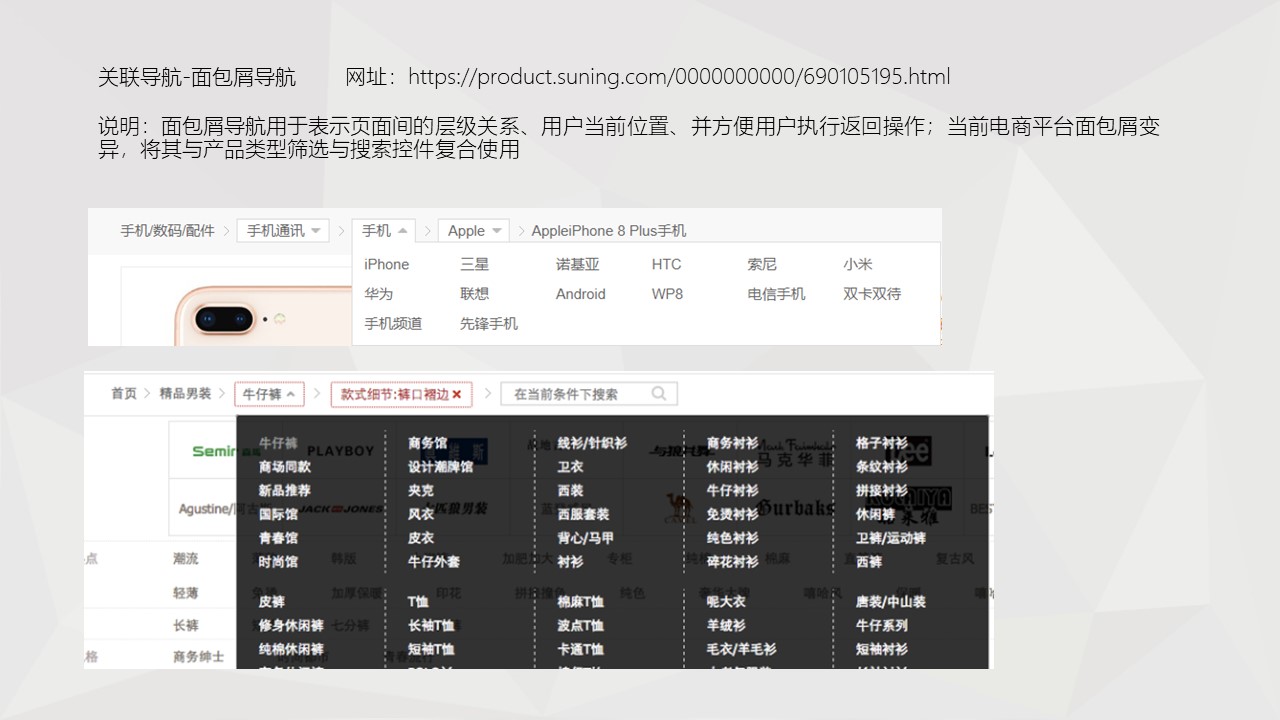The height and width of the screenshot is (720, 1280).
Task: Pick 索尼 from the phone dropdown
Action: click(761, 264)
